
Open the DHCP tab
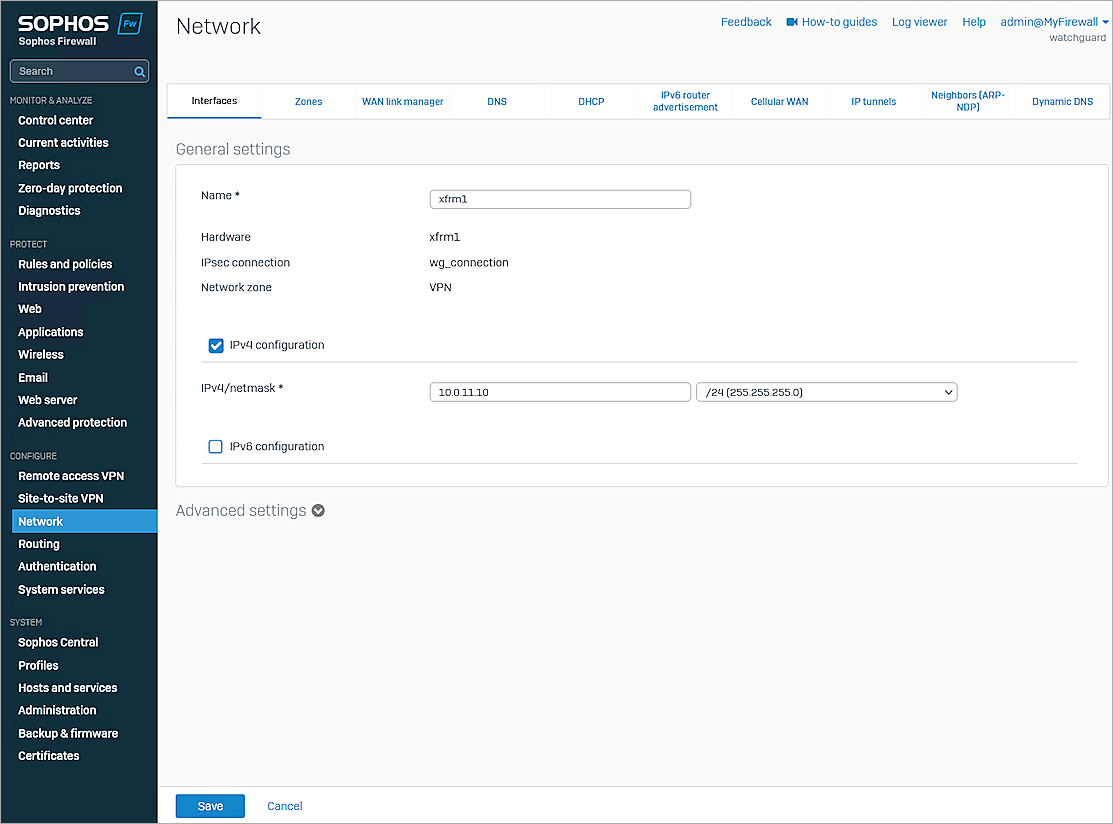point(591,101)
